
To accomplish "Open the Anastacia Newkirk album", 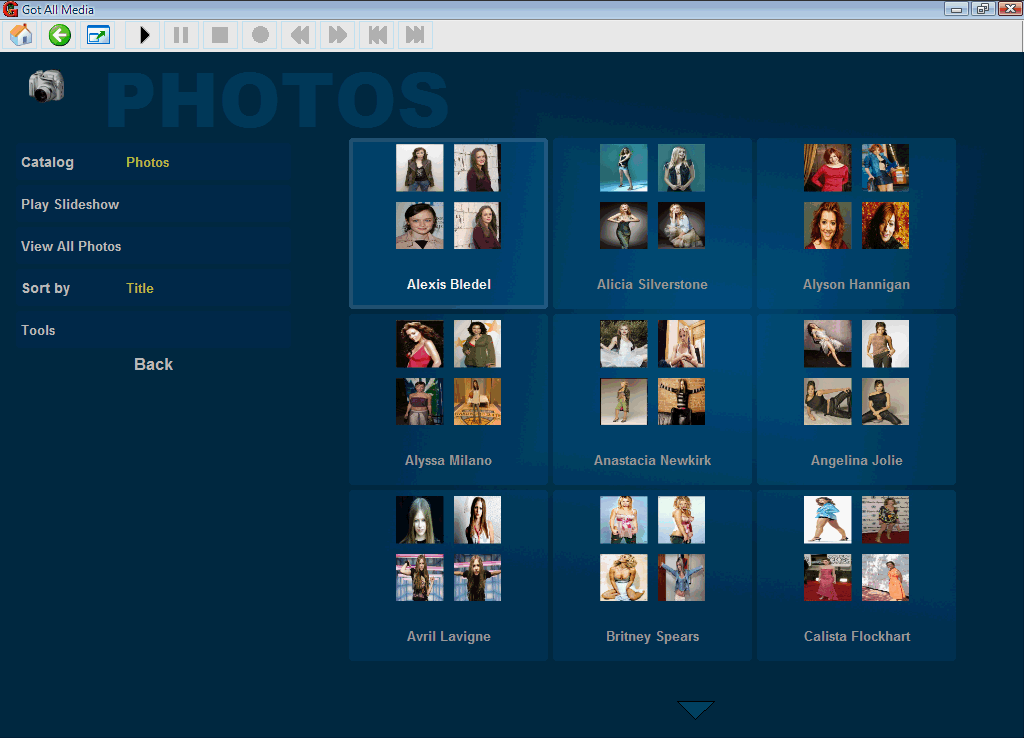I will [652, 399].
